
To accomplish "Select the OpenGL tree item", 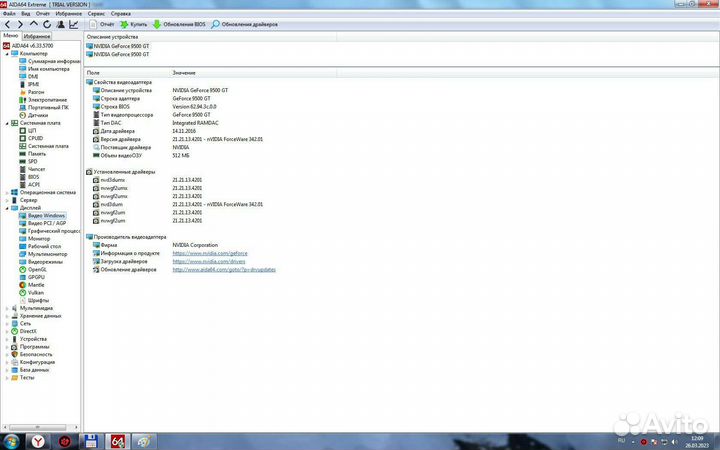I will pyautogui.click(x=33, y=270).
